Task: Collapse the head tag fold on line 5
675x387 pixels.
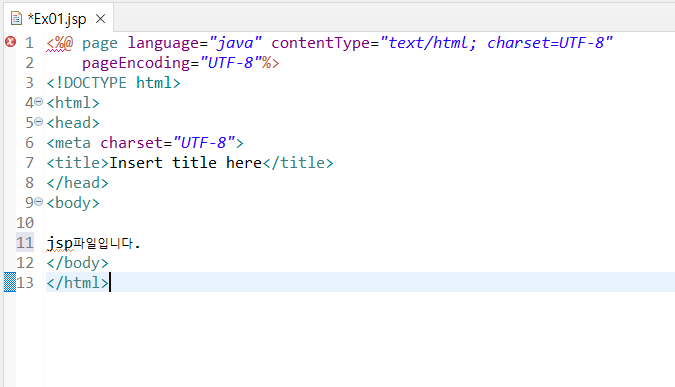Action: [x=38, y=122]
